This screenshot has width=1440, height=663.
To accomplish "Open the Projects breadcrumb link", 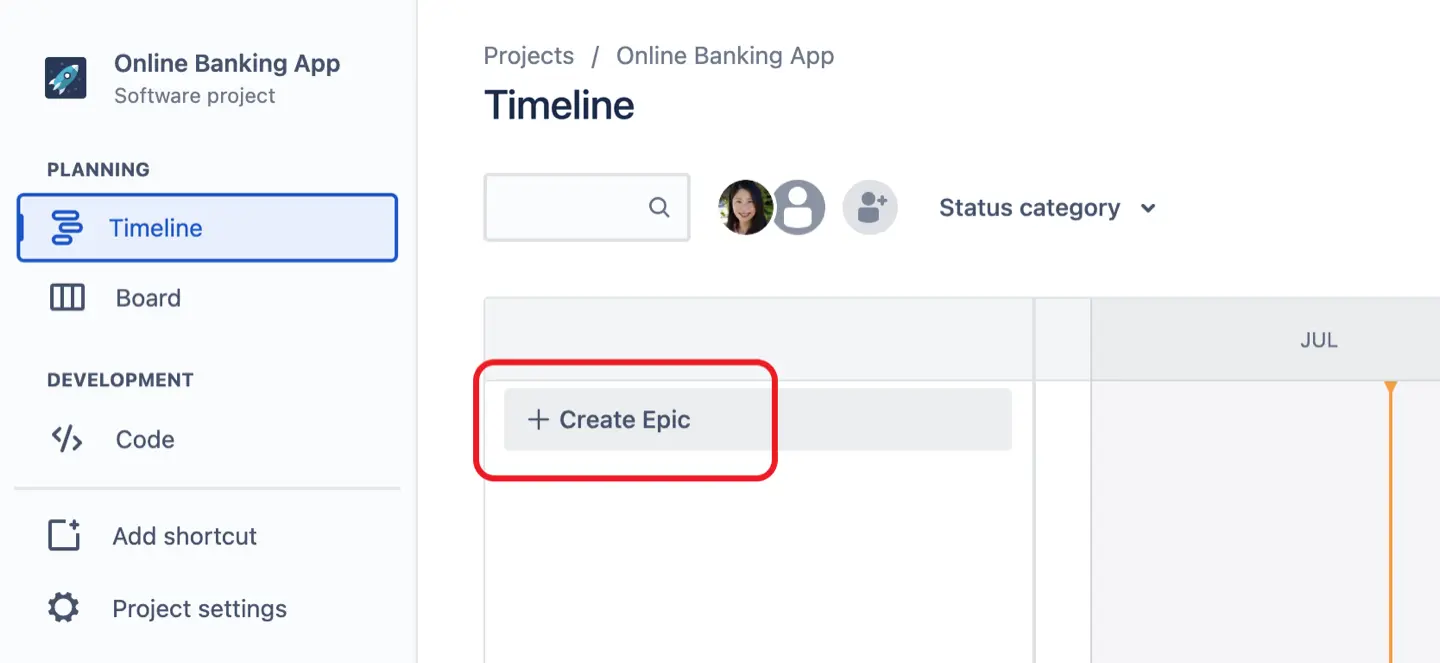I will 529,55.
